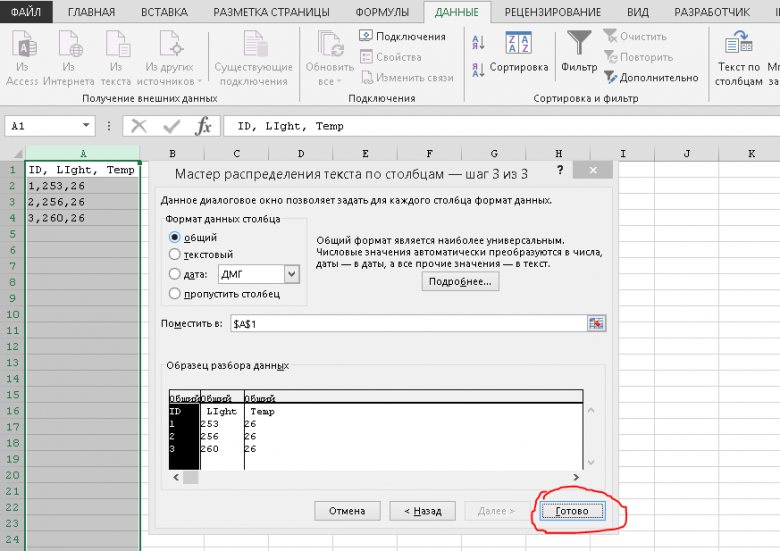Open Дополнительно filter options

651,78
